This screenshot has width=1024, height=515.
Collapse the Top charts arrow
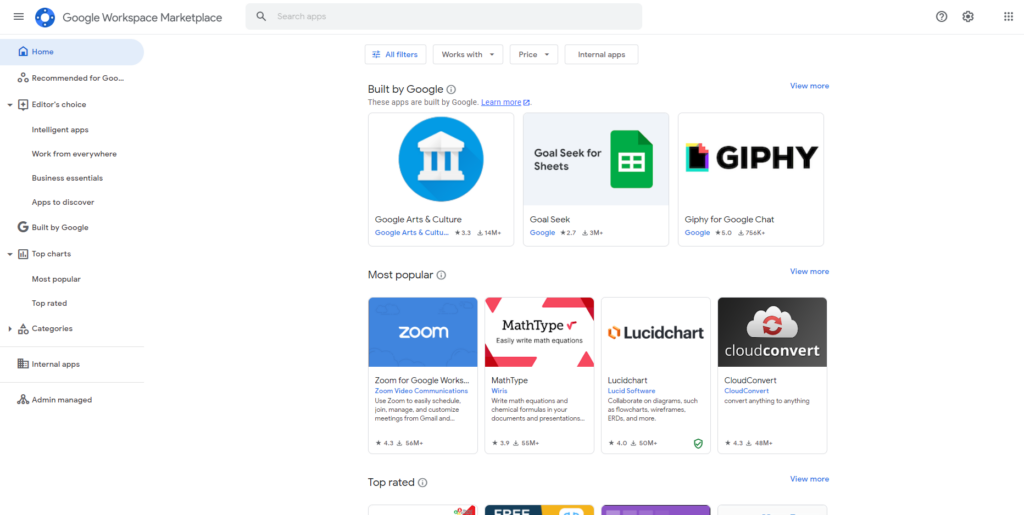pyautogui.click(x=10, y=254)
